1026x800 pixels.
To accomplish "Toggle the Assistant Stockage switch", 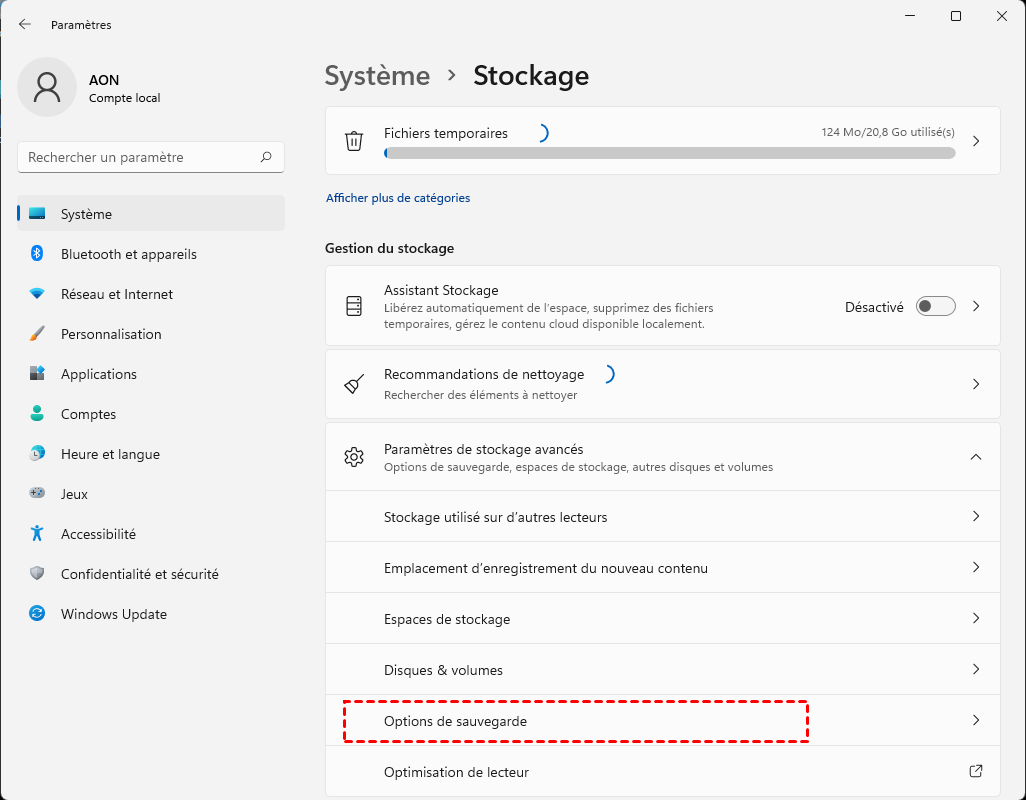I will tap(935, 307).
